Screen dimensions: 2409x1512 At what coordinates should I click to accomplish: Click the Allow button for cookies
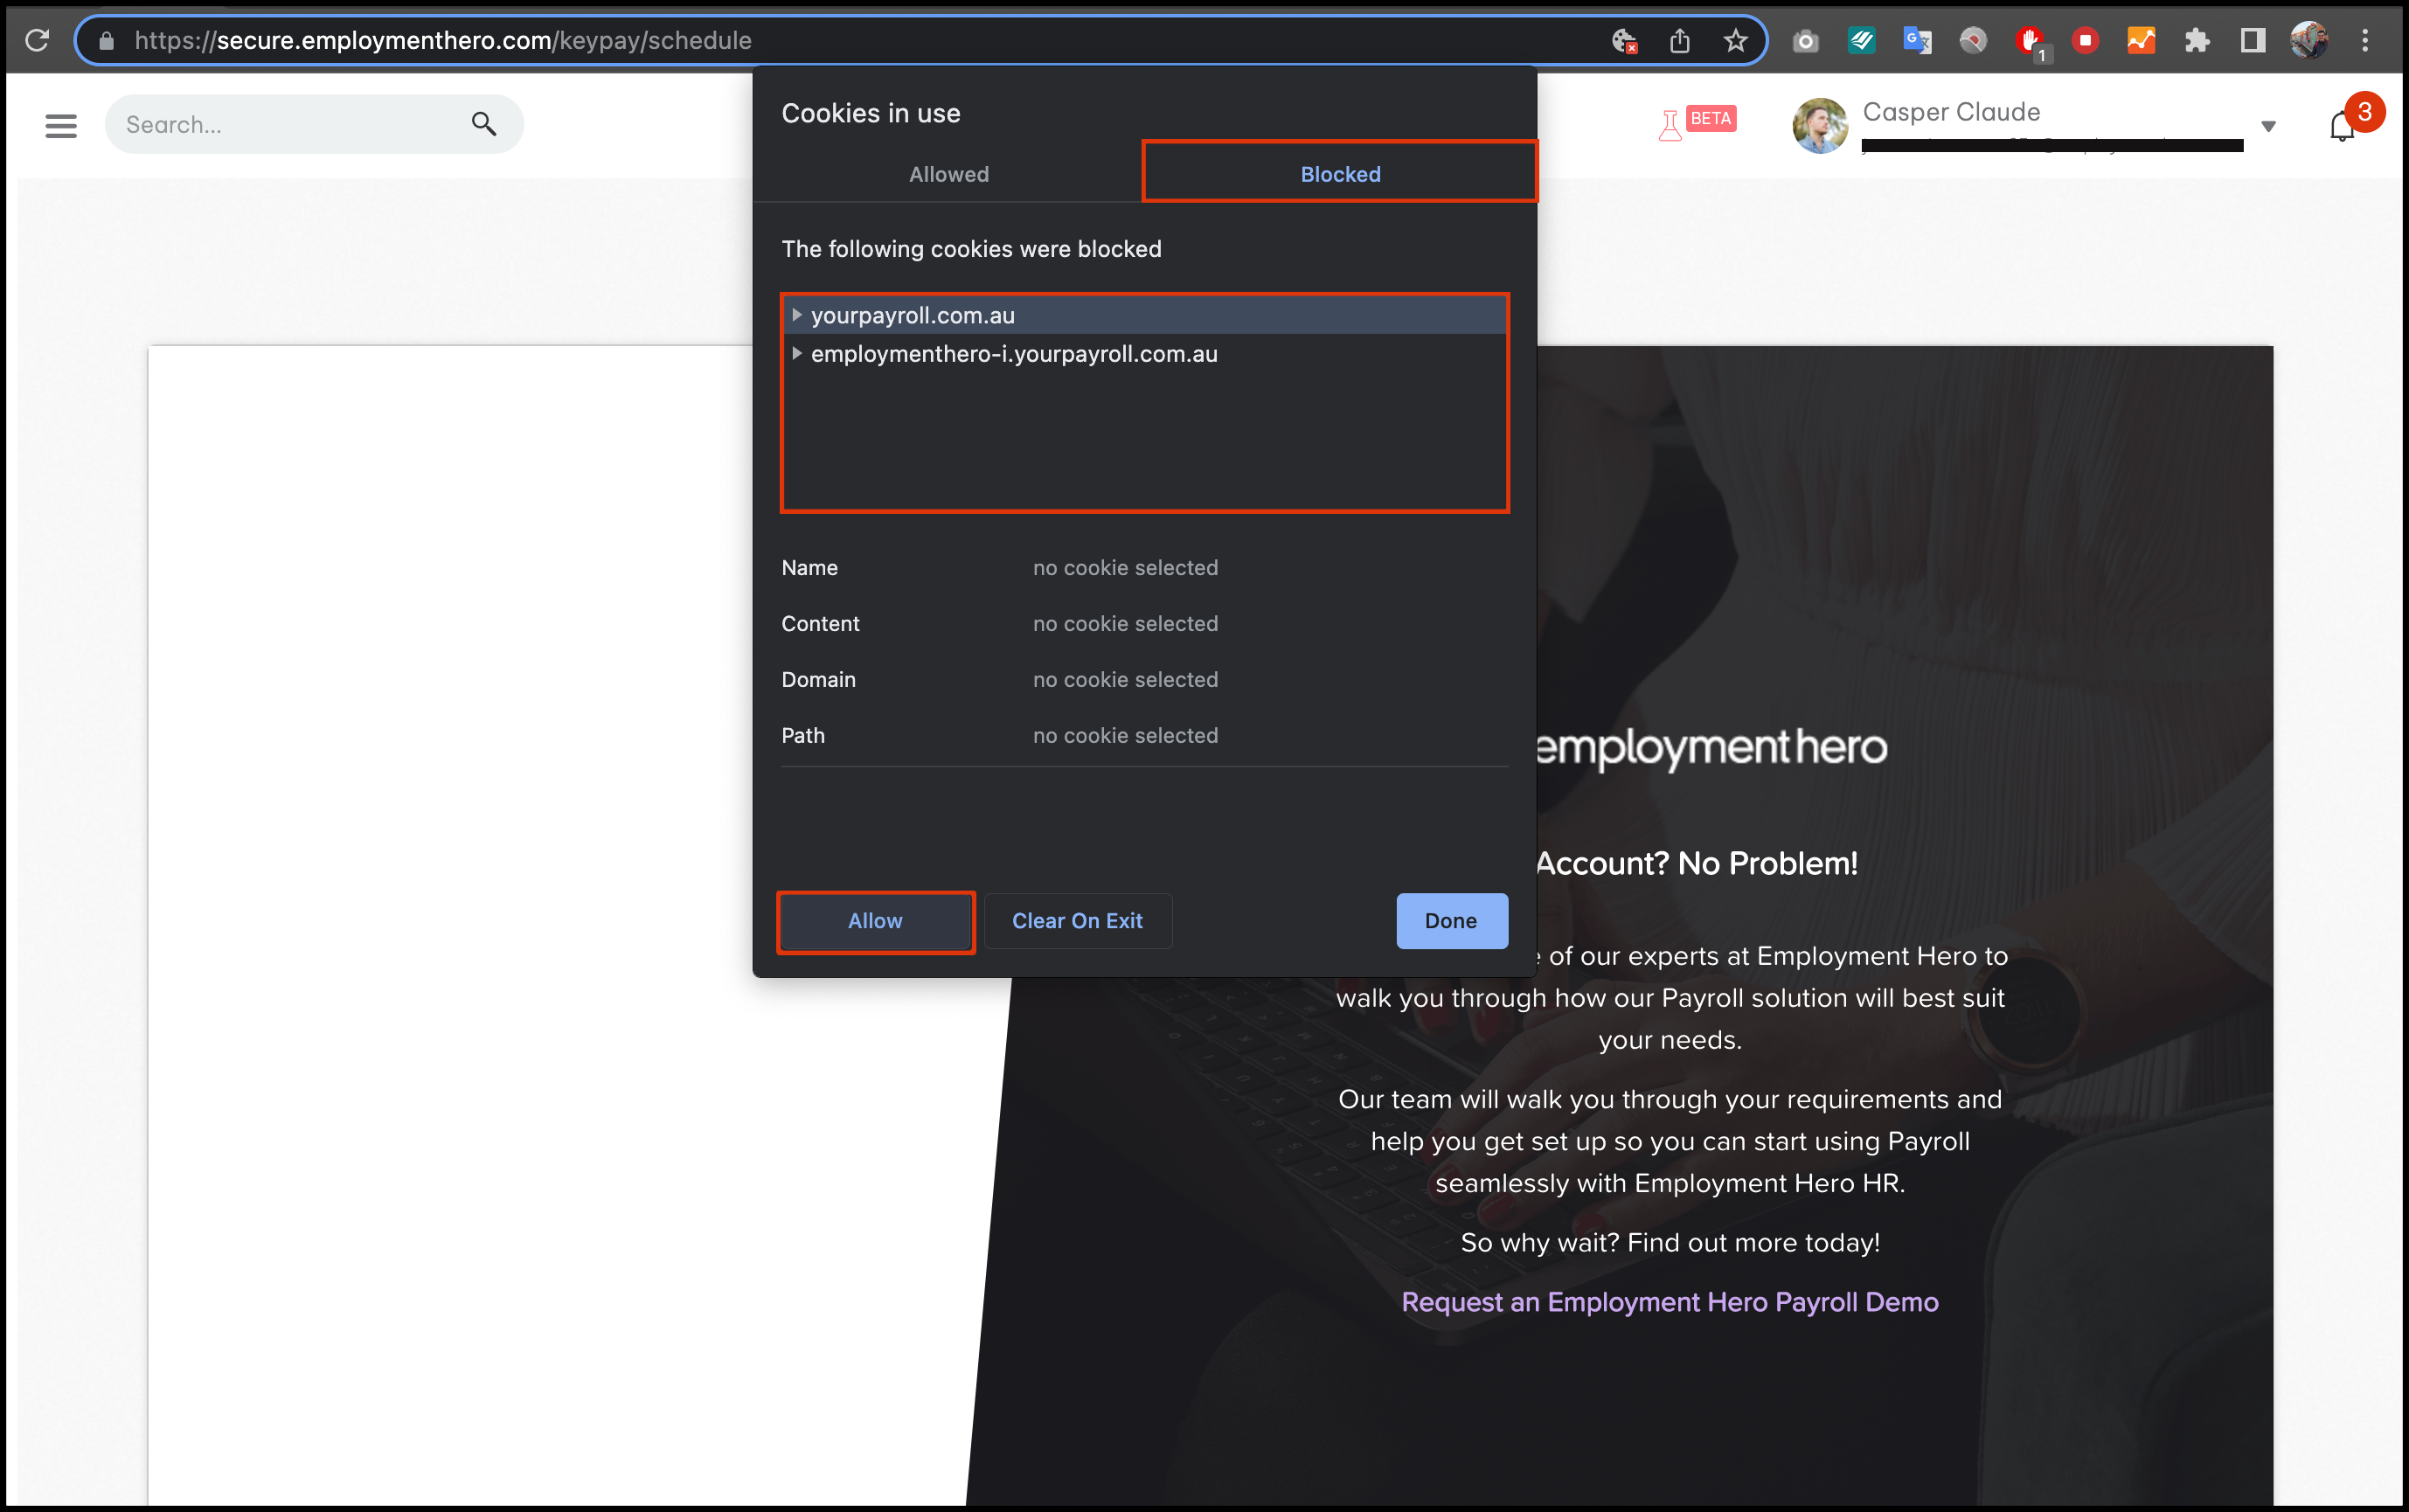[x=875, y=921]
